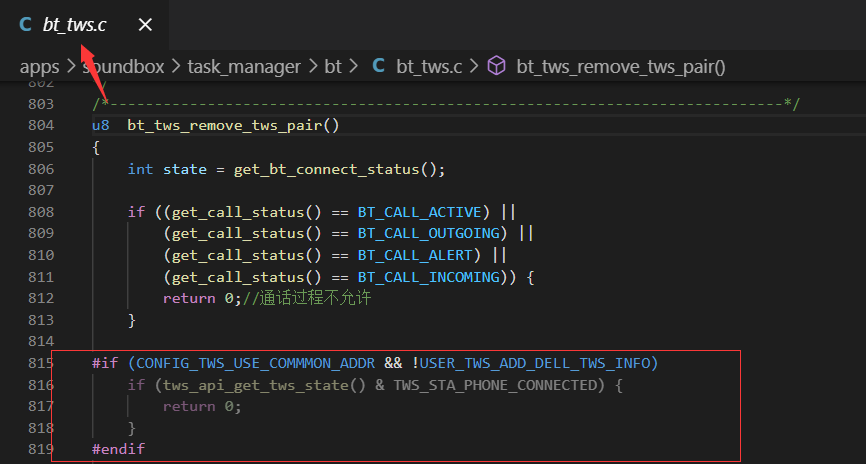This screenshot has width=866, height=464.
Task: Open the apps breadcrumb segment
Action: [x=39, y=67]
